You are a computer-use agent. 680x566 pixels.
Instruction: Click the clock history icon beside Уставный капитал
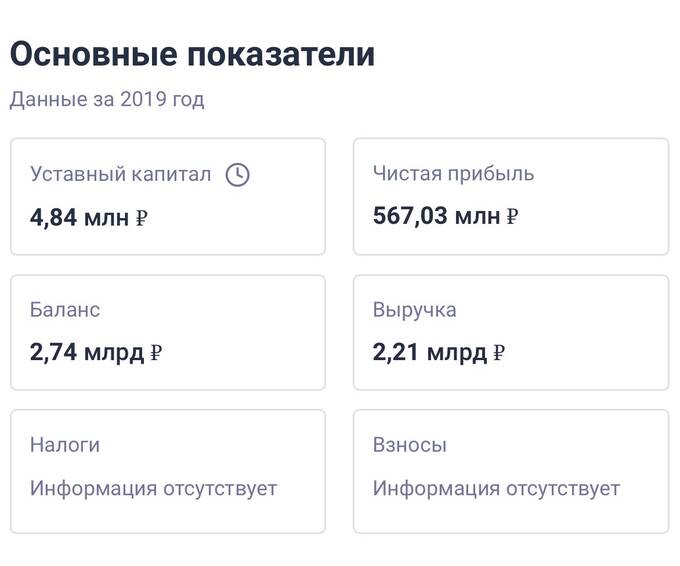[x=238, y=175]
